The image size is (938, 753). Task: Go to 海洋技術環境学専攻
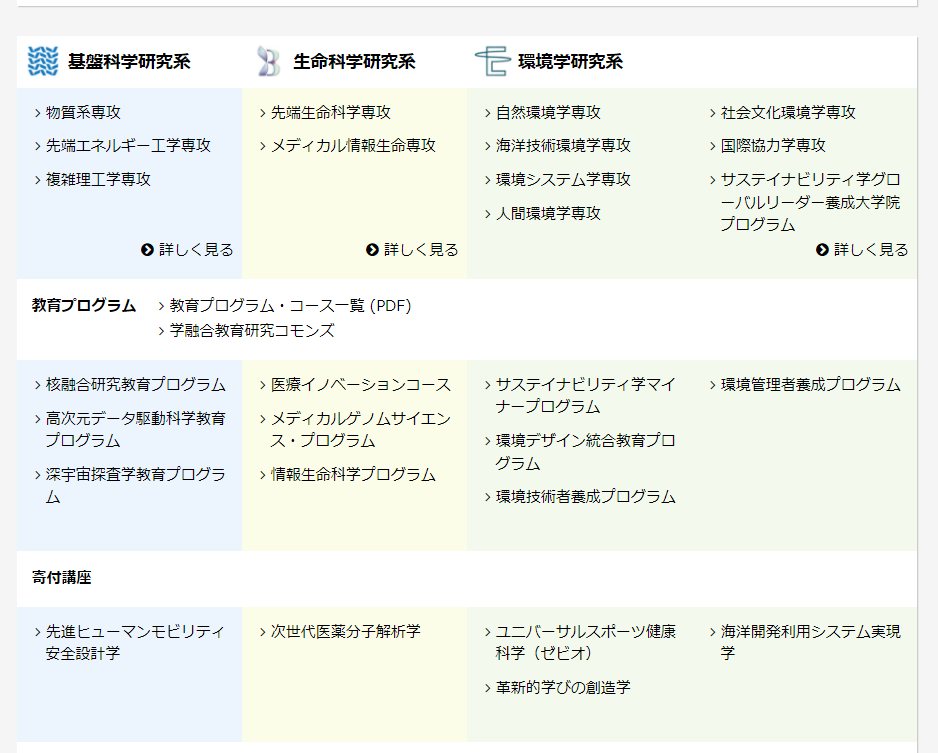[x=563, y=145]
